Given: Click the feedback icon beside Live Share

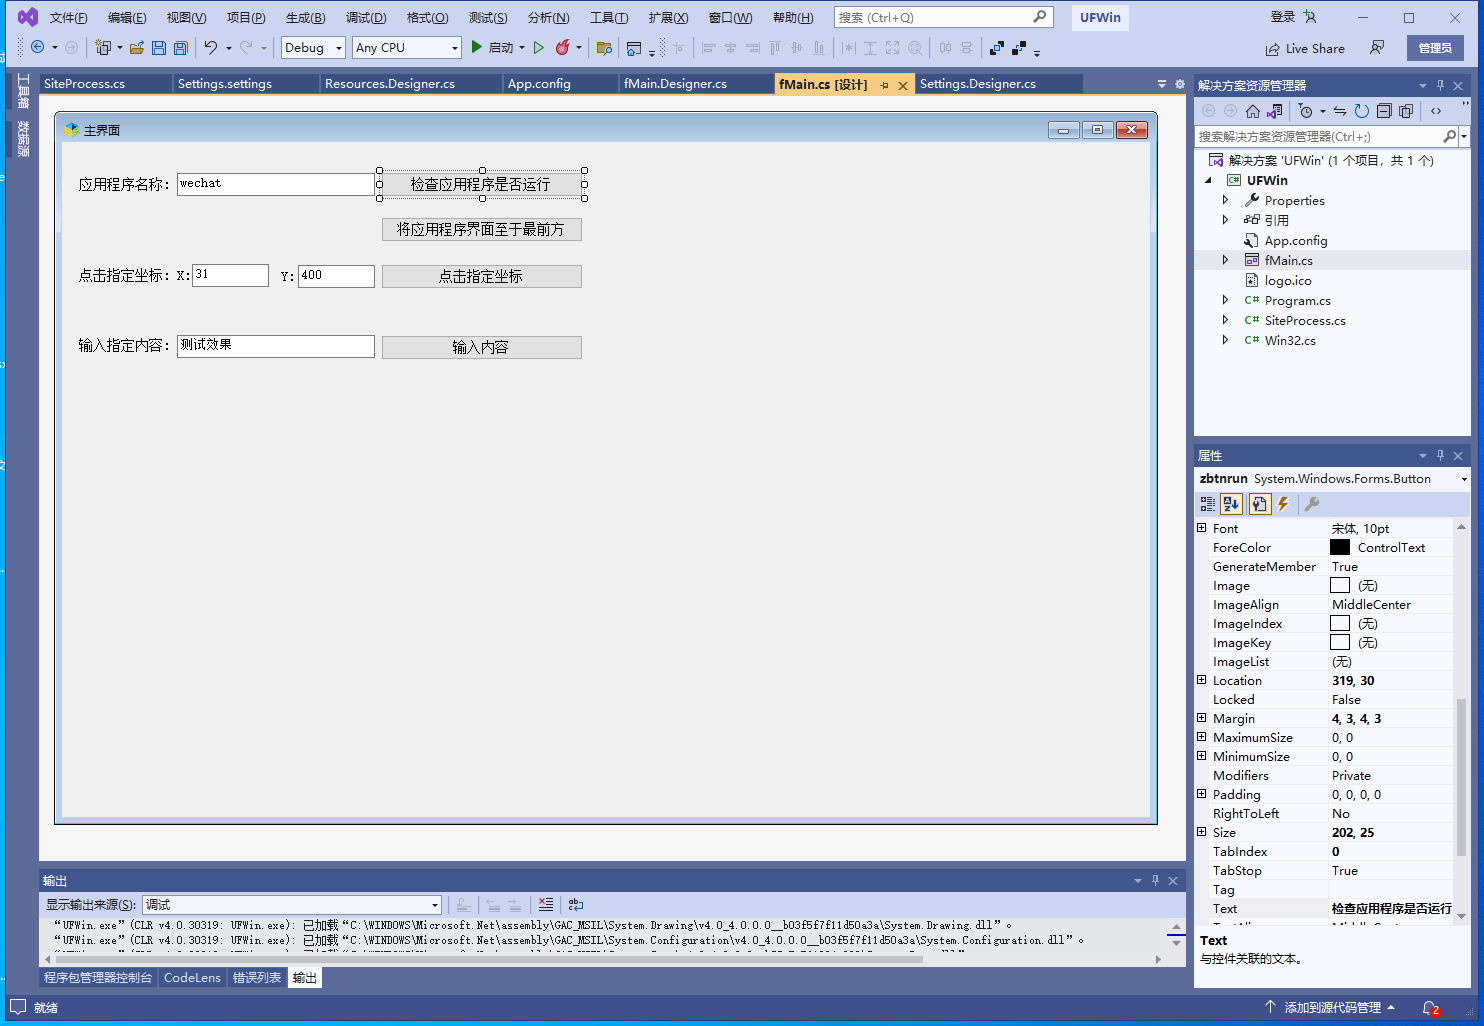Looking at the screenshot, I should coord(1377,48).
